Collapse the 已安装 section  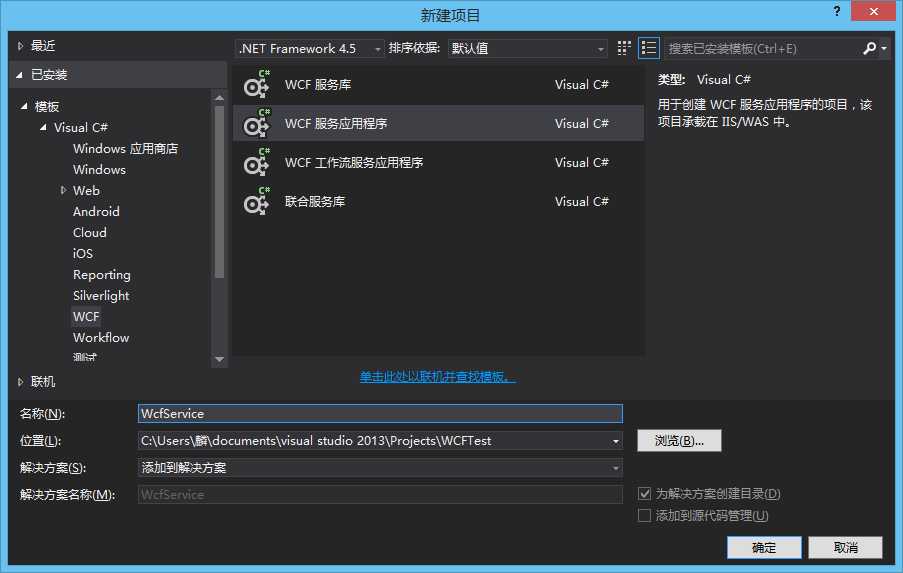[20, 75]
